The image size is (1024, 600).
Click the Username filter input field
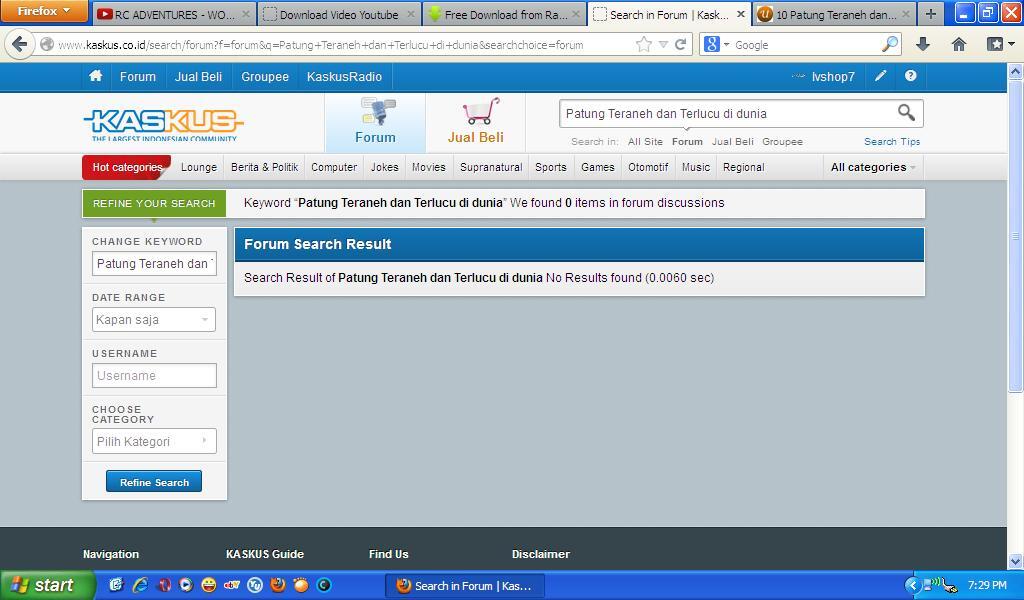154,375
